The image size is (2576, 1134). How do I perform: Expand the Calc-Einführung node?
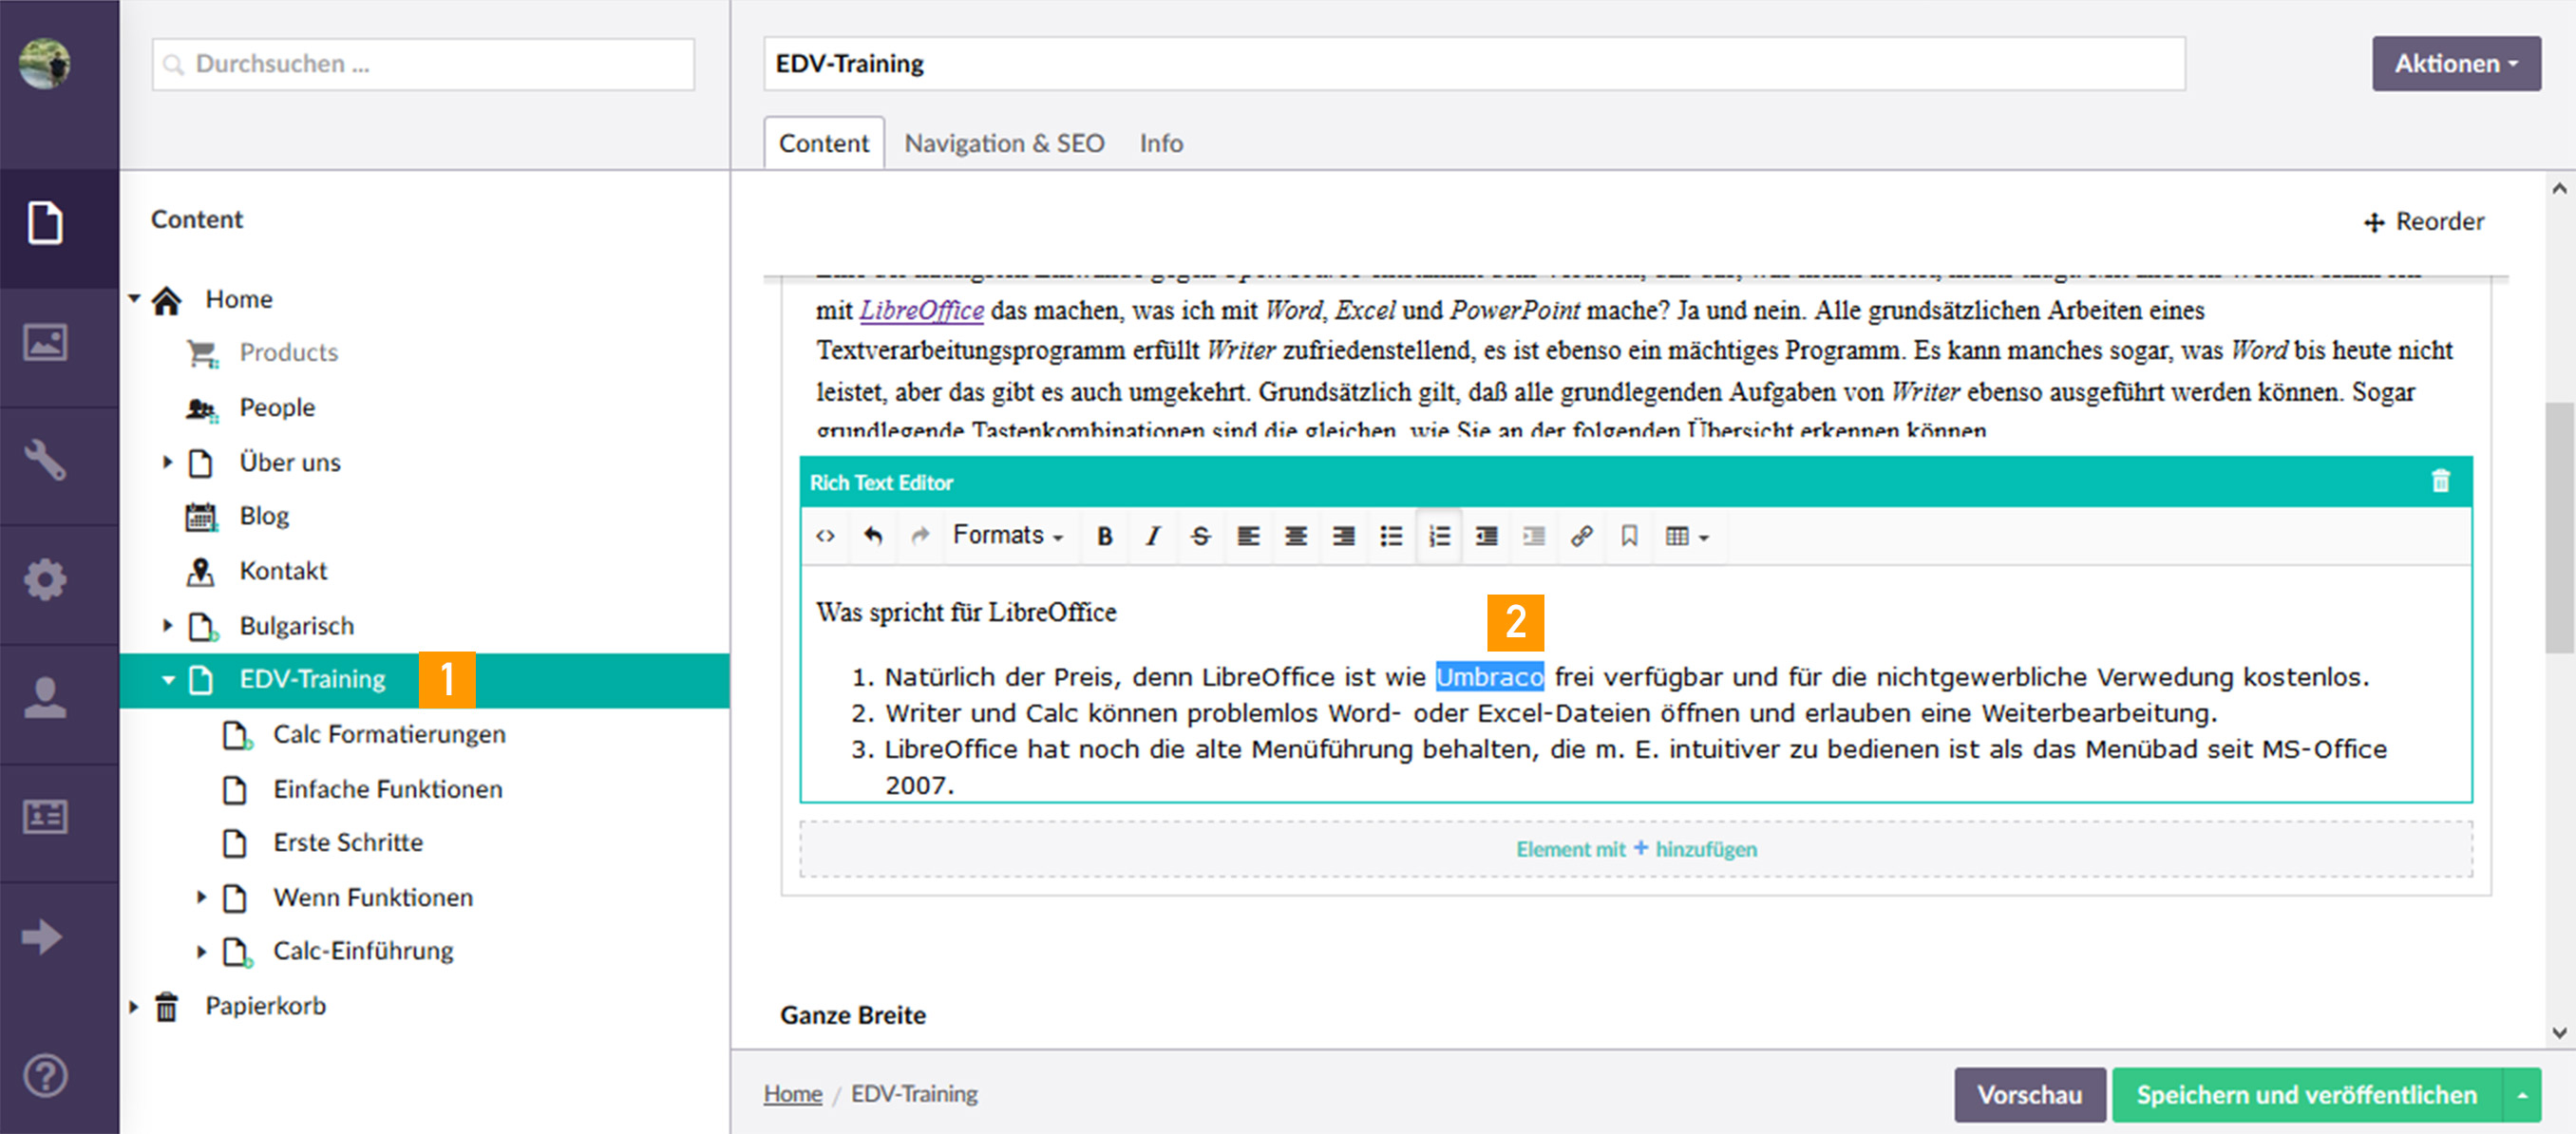tap(201, 951)
